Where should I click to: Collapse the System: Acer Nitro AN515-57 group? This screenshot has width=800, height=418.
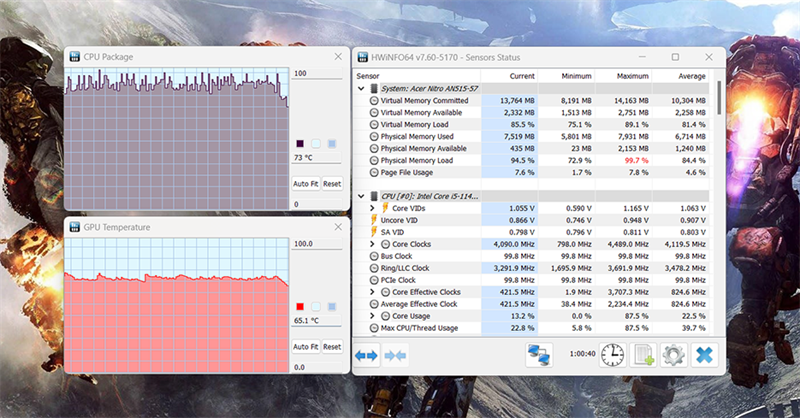point(361,88)
